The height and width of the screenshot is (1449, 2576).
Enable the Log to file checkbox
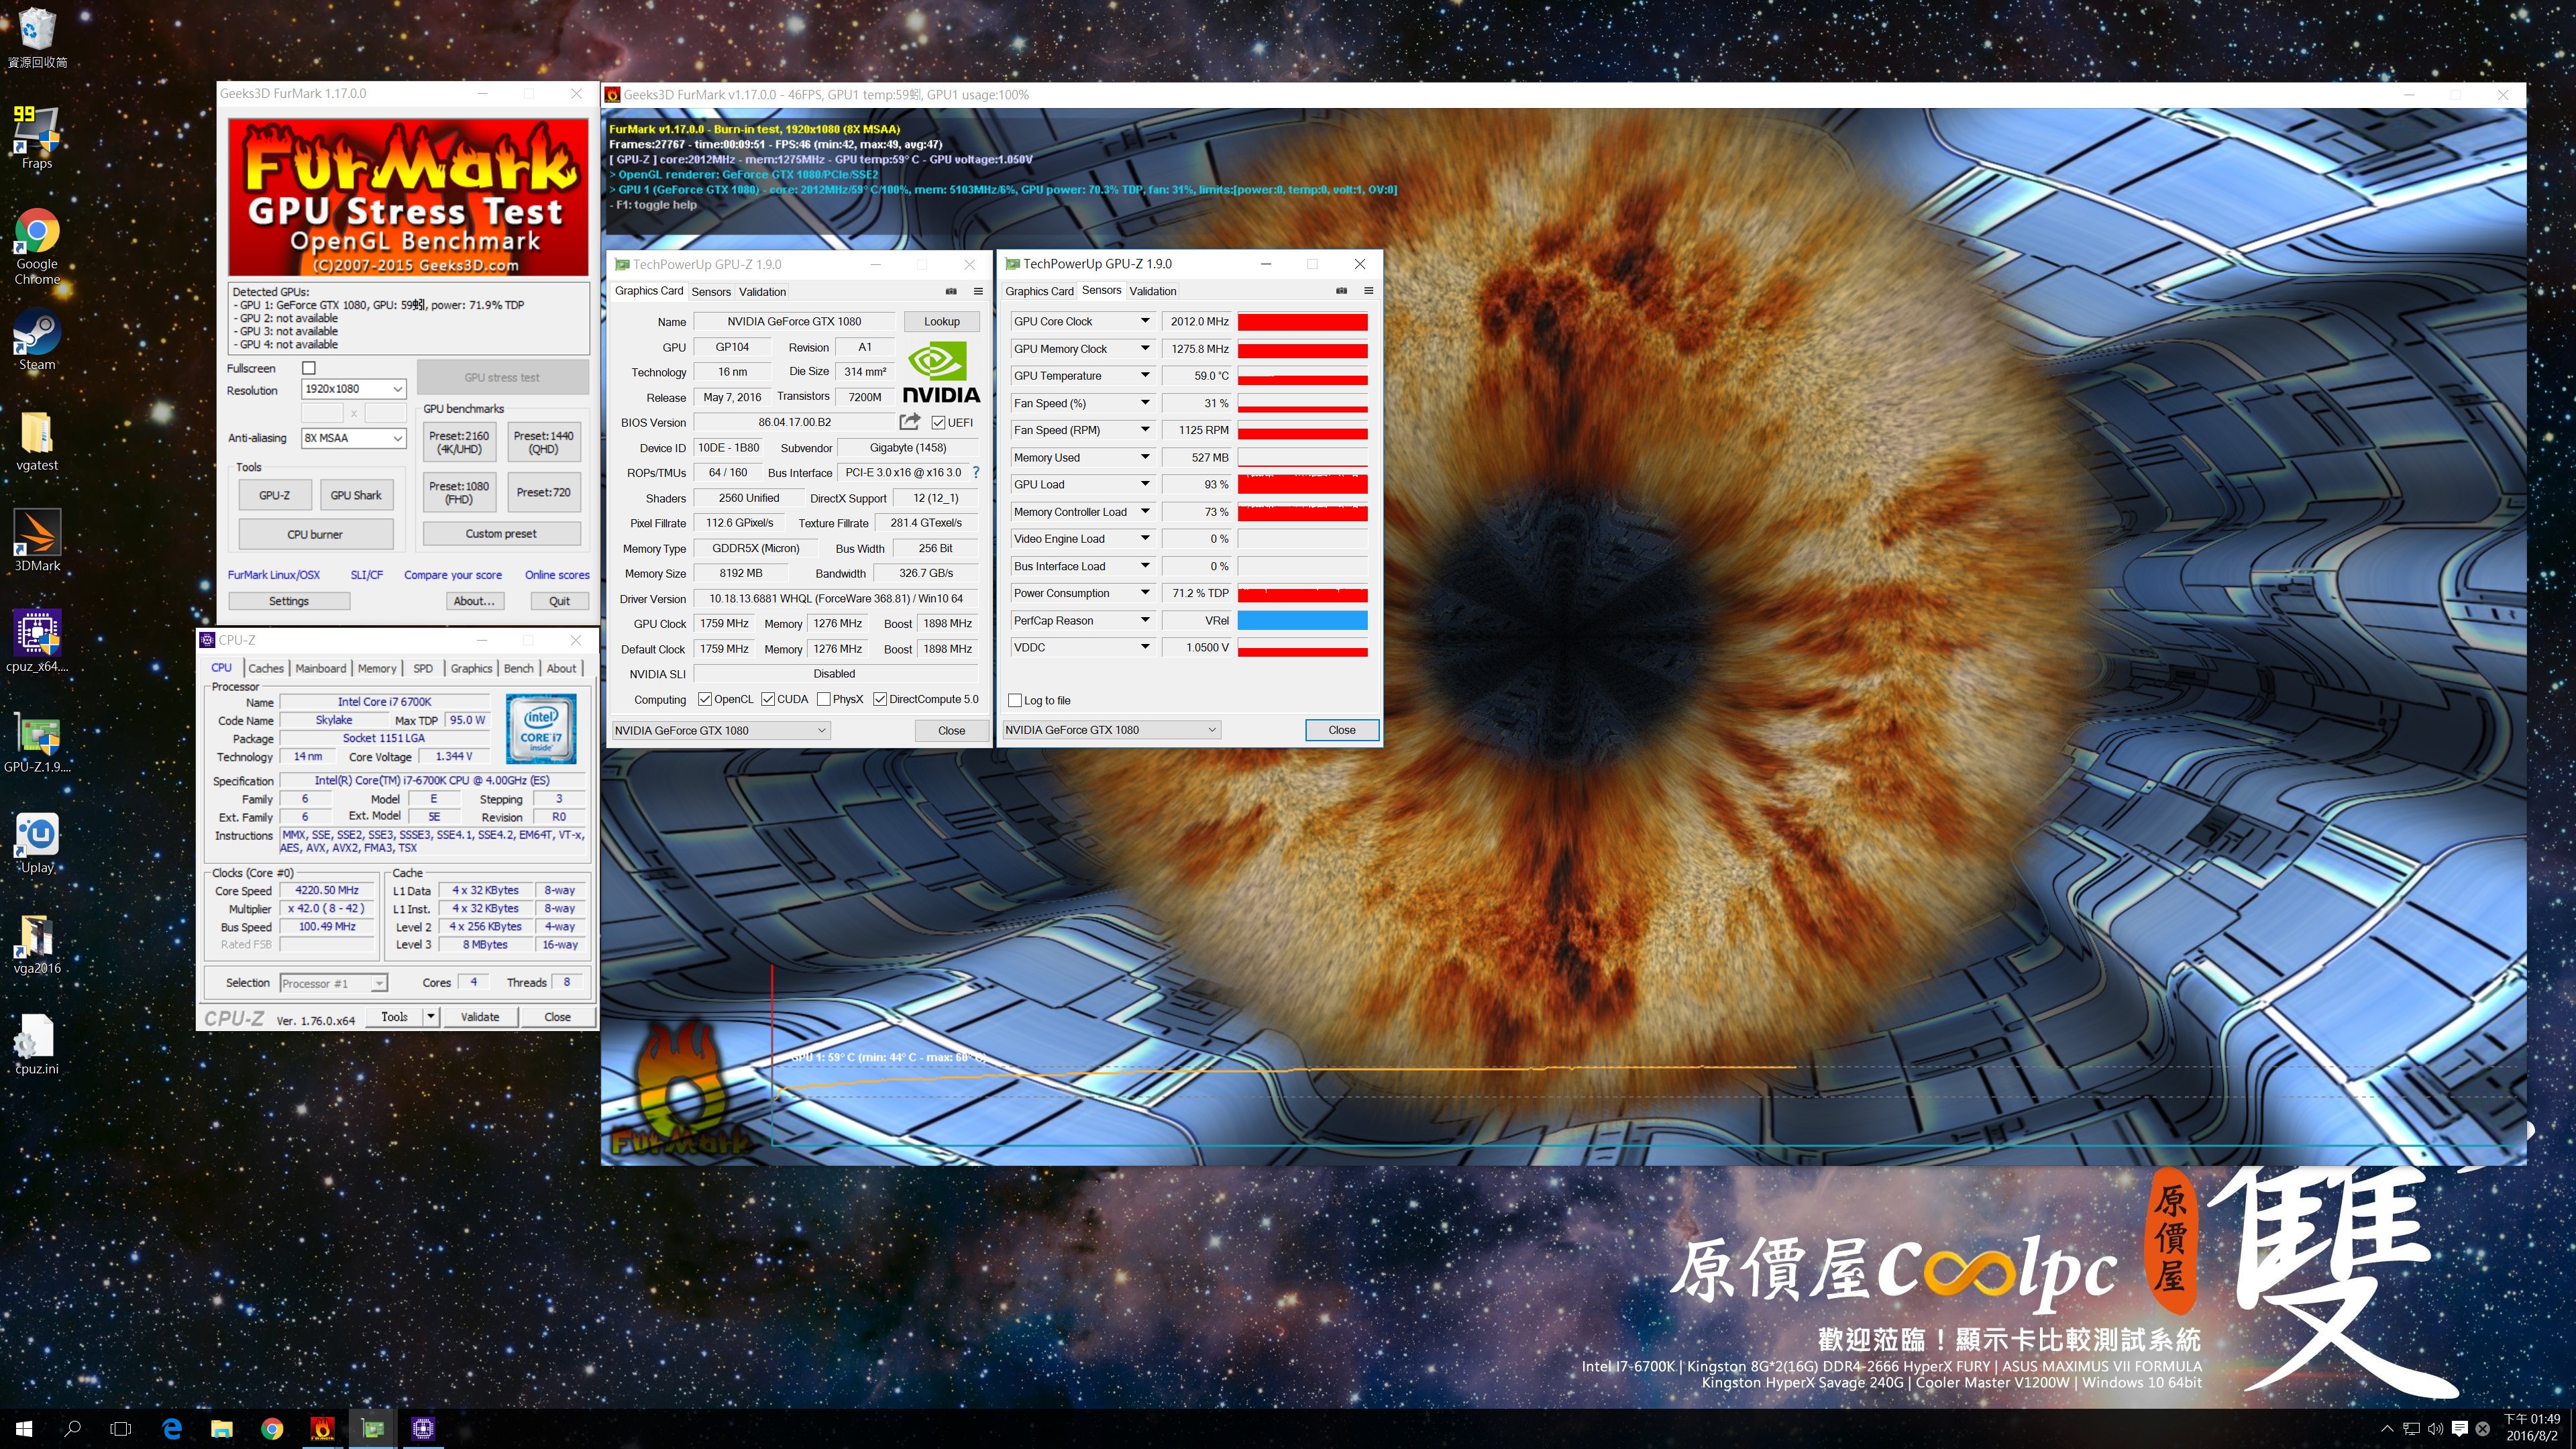[1015, 700]
